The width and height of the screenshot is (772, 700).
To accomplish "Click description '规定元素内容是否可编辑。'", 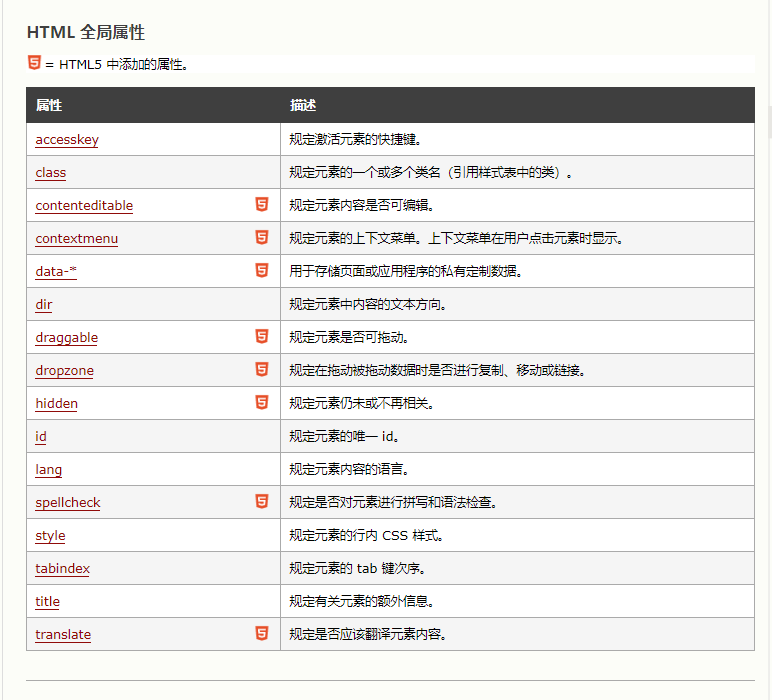I will click(362, 206).
